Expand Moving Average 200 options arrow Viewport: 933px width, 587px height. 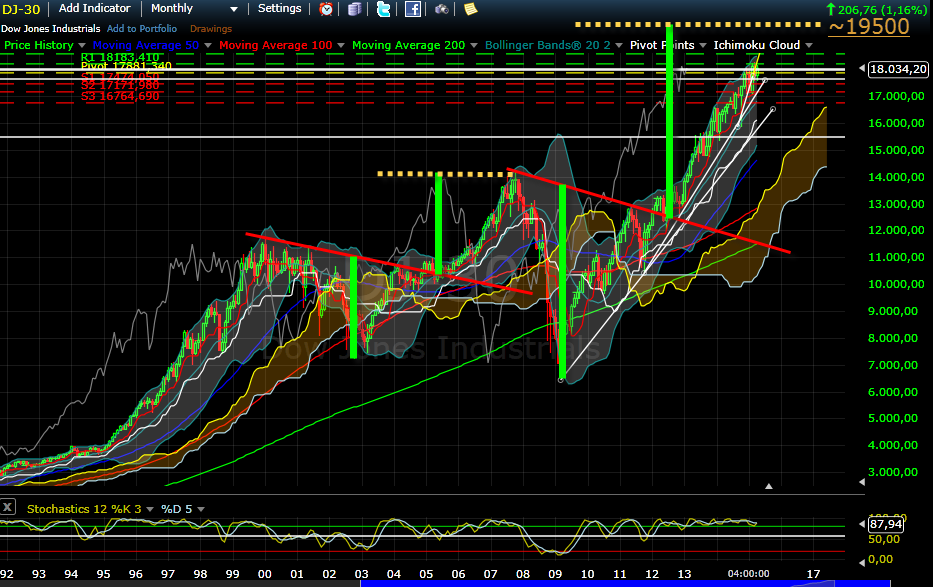click(x=474, y=45)
